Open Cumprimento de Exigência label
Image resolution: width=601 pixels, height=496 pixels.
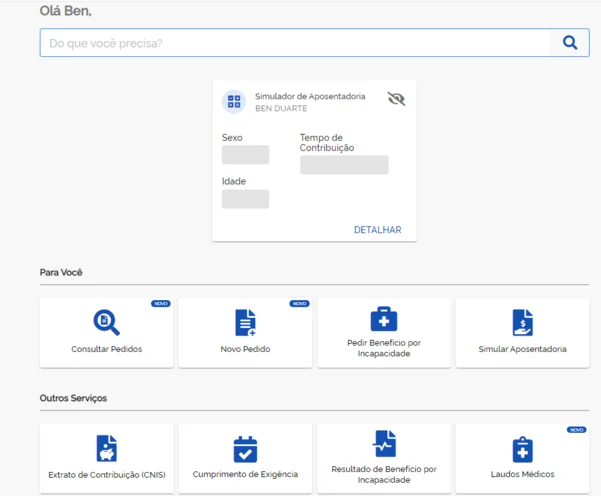[x=245, y=474]
